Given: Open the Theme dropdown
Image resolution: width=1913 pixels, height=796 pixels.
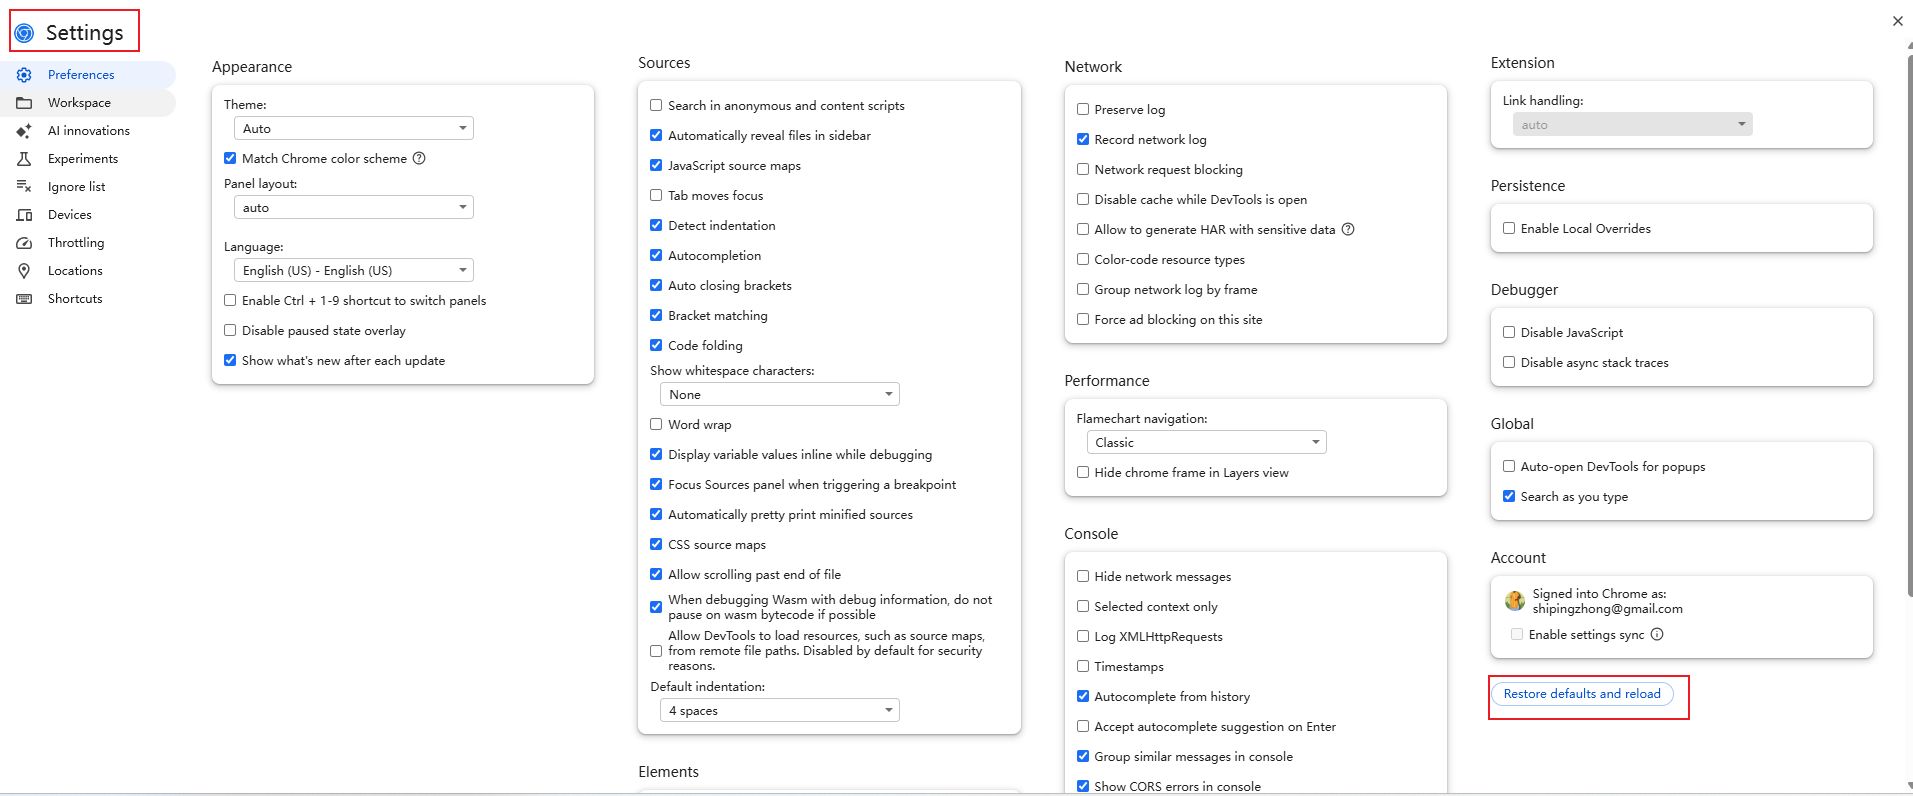Looking at the screenshot, I should pyautogui.click(x=353, y=128).
